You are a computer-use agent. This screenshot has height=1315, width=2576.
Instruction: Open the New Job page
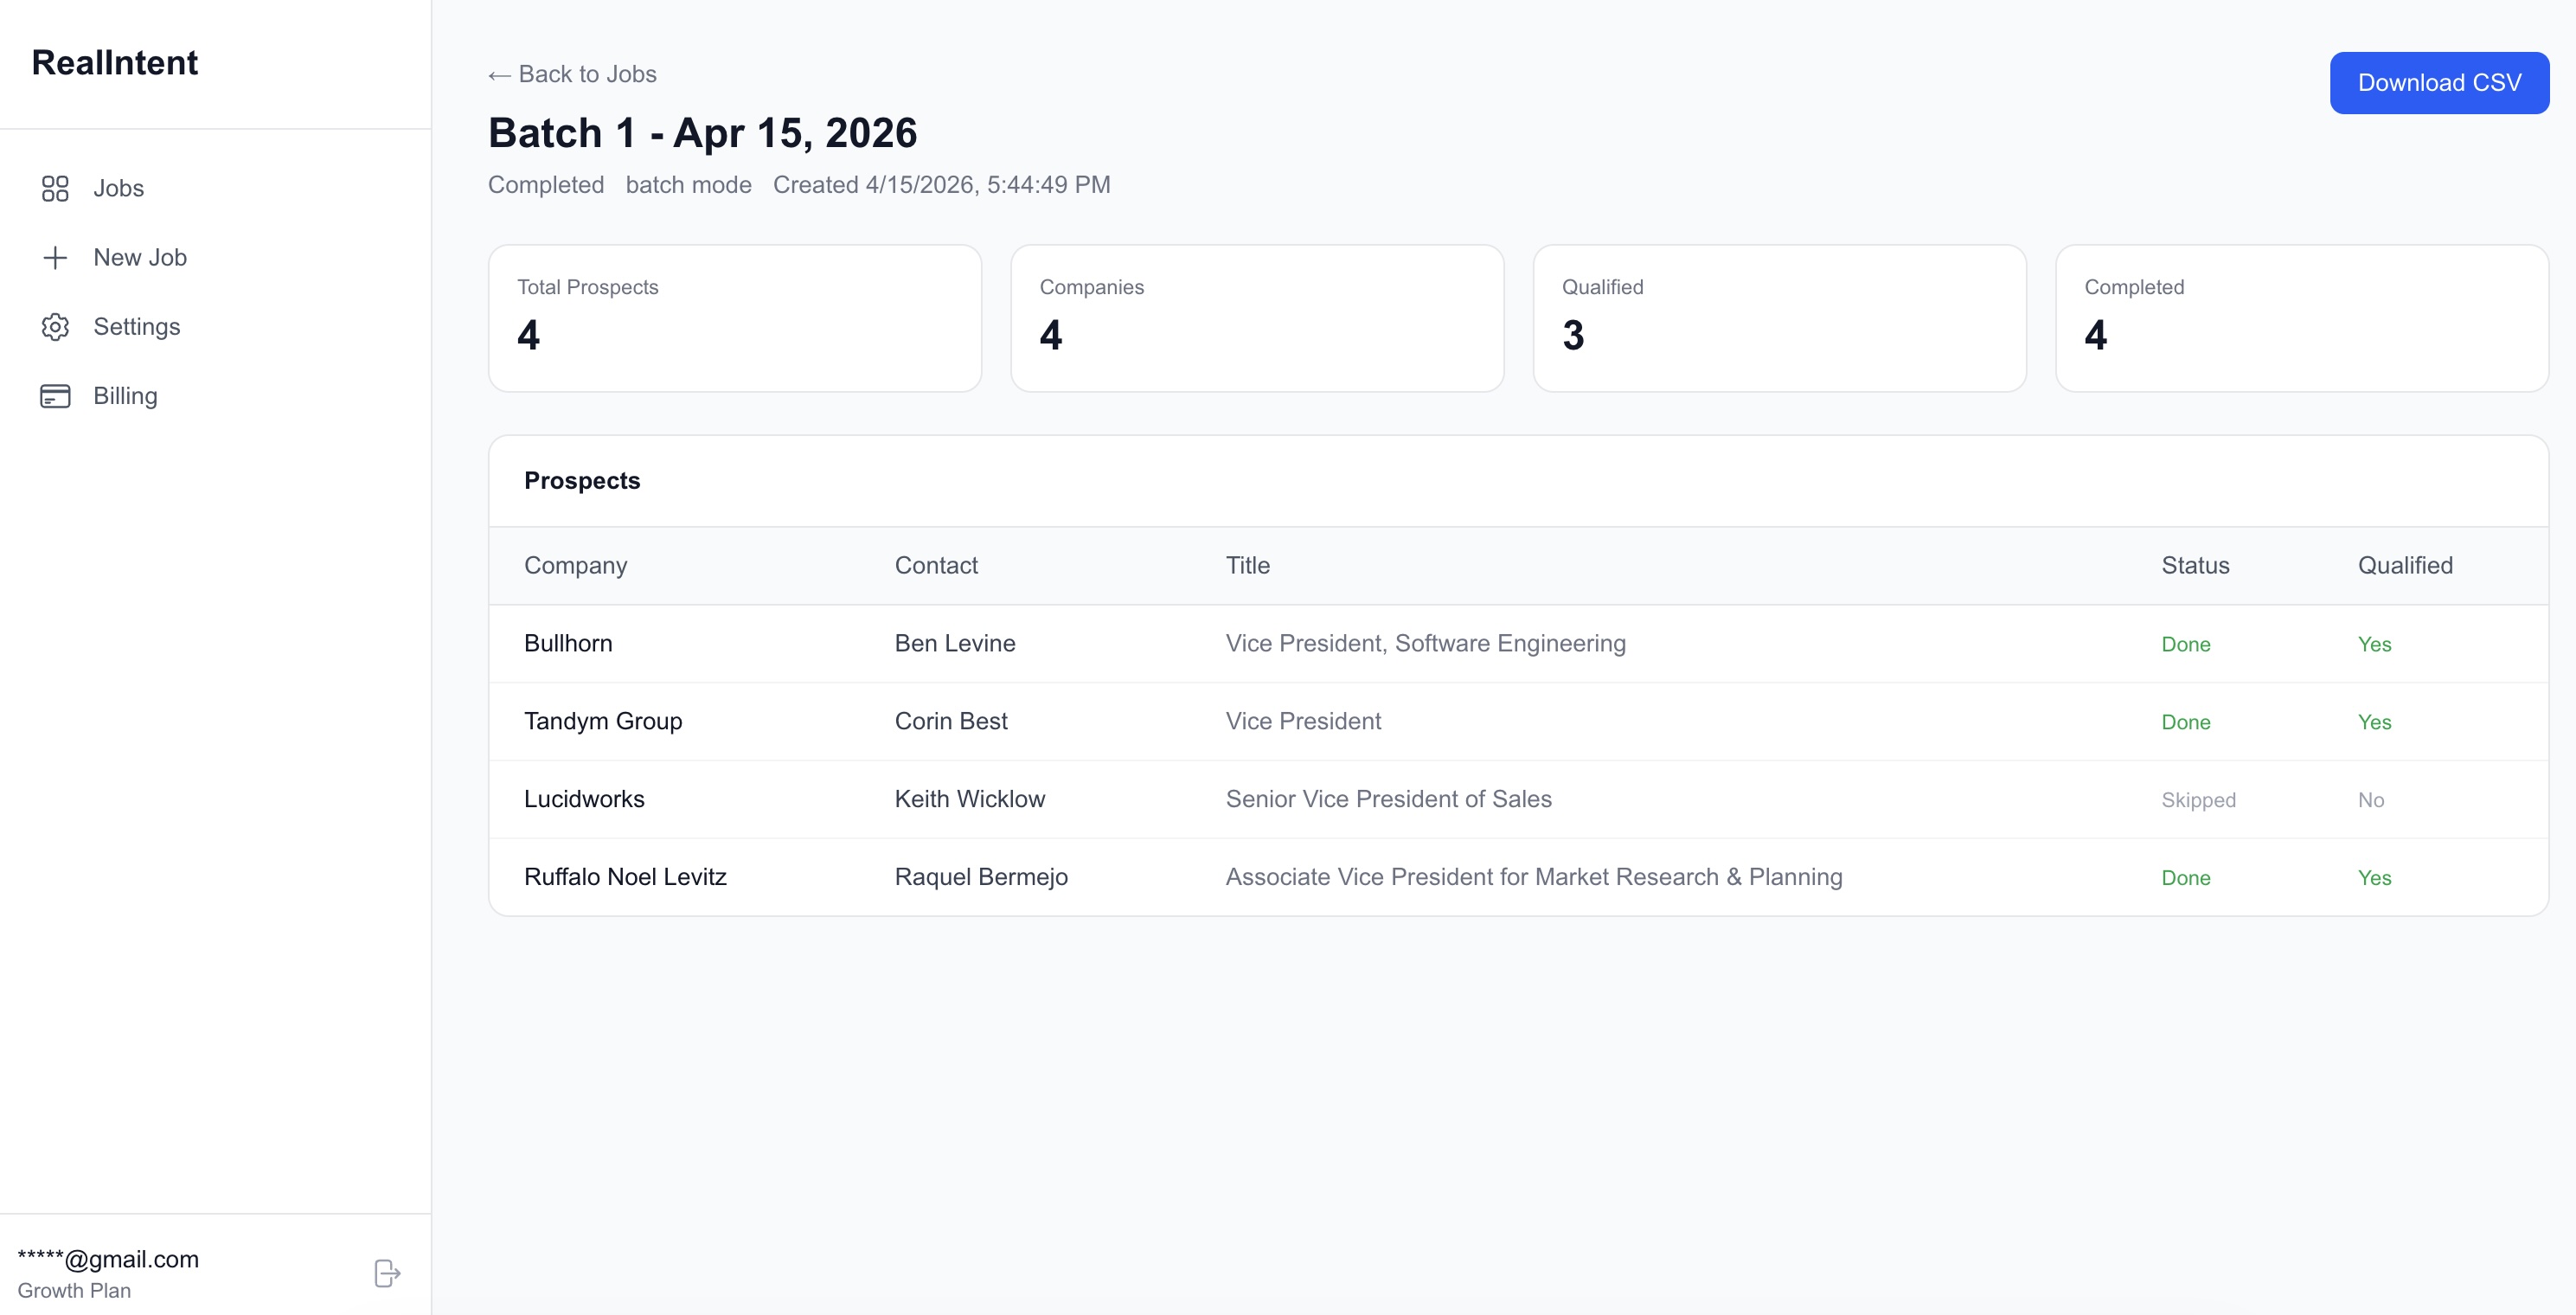pyautogui.click(x=140, y=257)
